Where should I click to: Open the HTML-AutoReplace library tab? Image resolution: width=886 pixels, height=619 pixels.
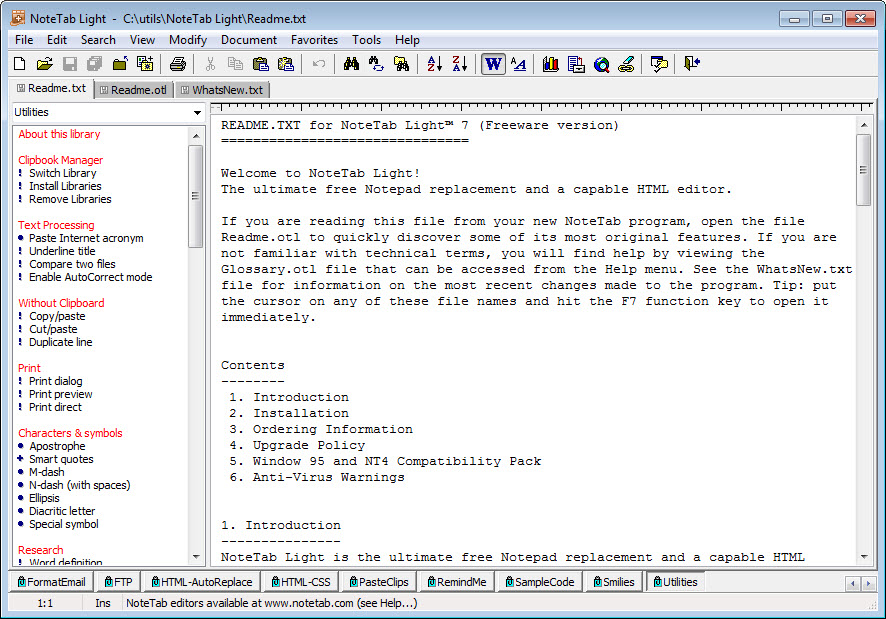202,582
